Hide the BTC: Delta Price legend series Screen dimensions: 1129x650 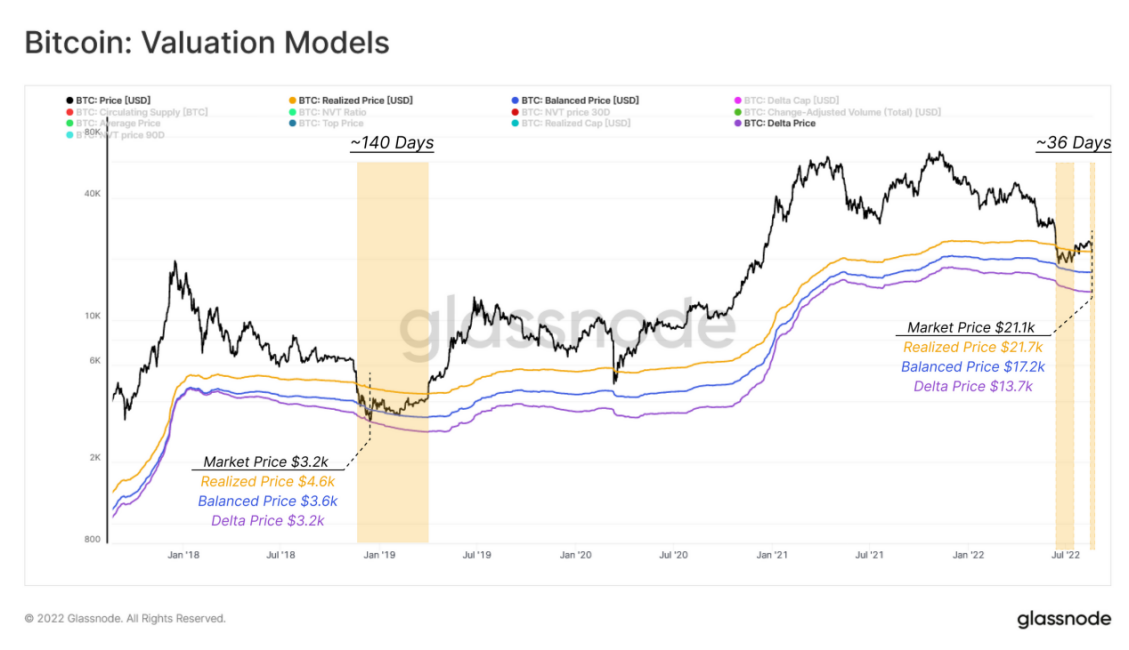coord(775,124)
